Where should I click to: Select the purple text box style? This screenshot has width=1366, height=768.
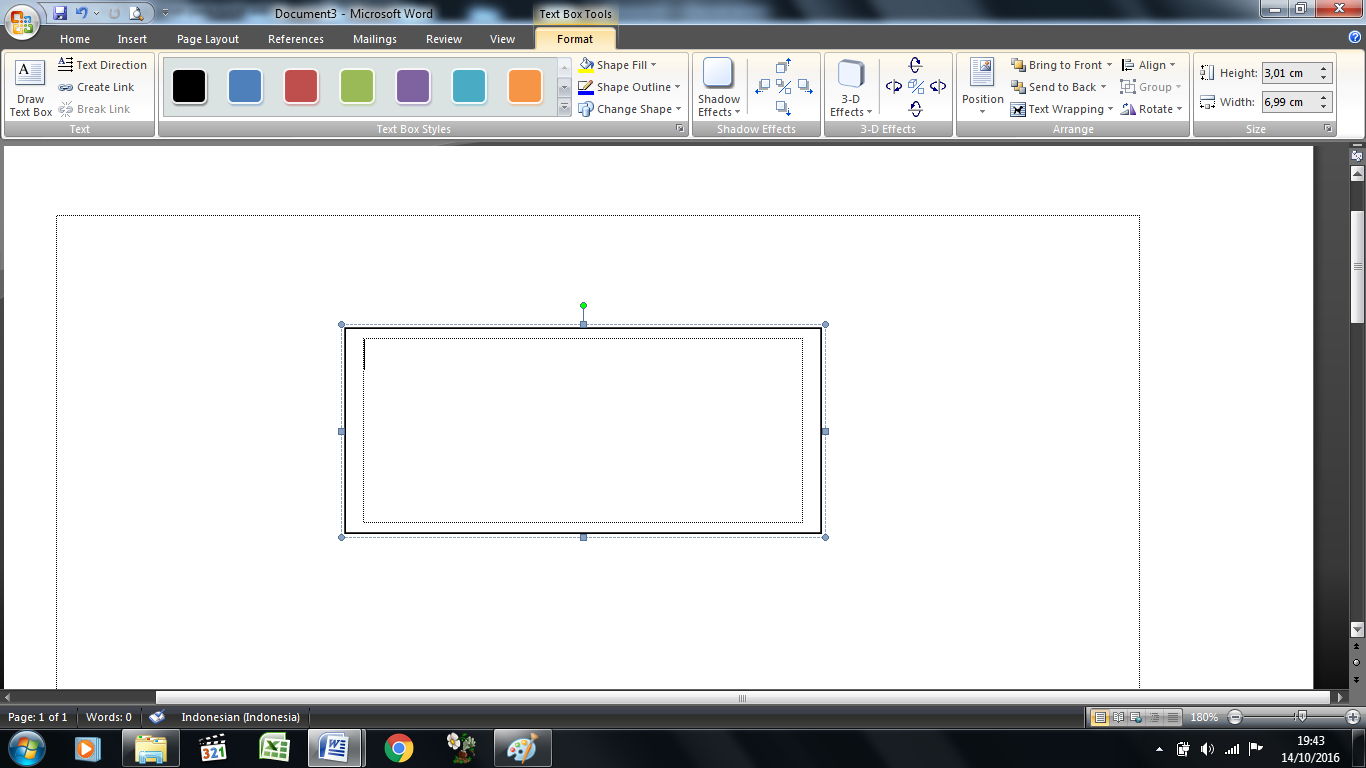coord(413,87)
